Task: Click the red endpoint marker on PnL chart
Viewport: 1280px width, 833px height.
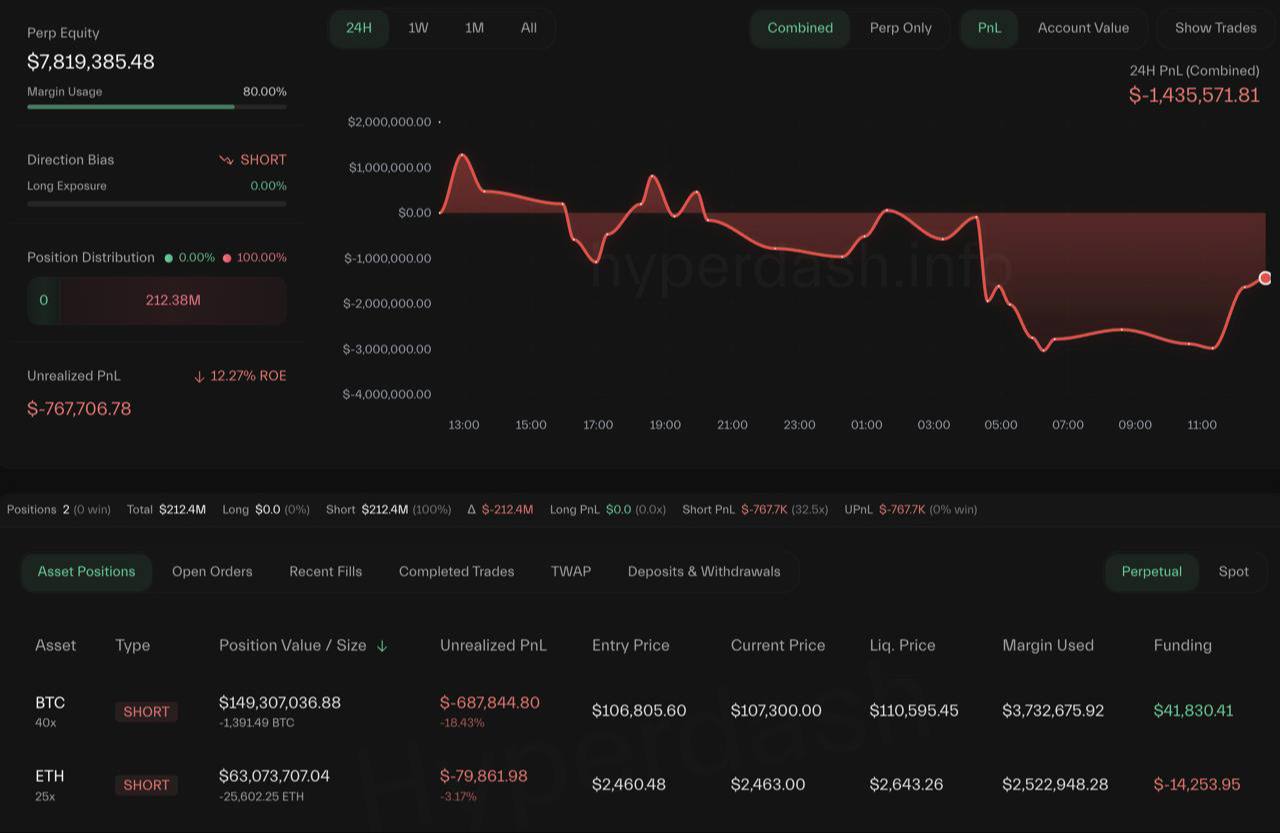Action: [x=1265, y=278]
